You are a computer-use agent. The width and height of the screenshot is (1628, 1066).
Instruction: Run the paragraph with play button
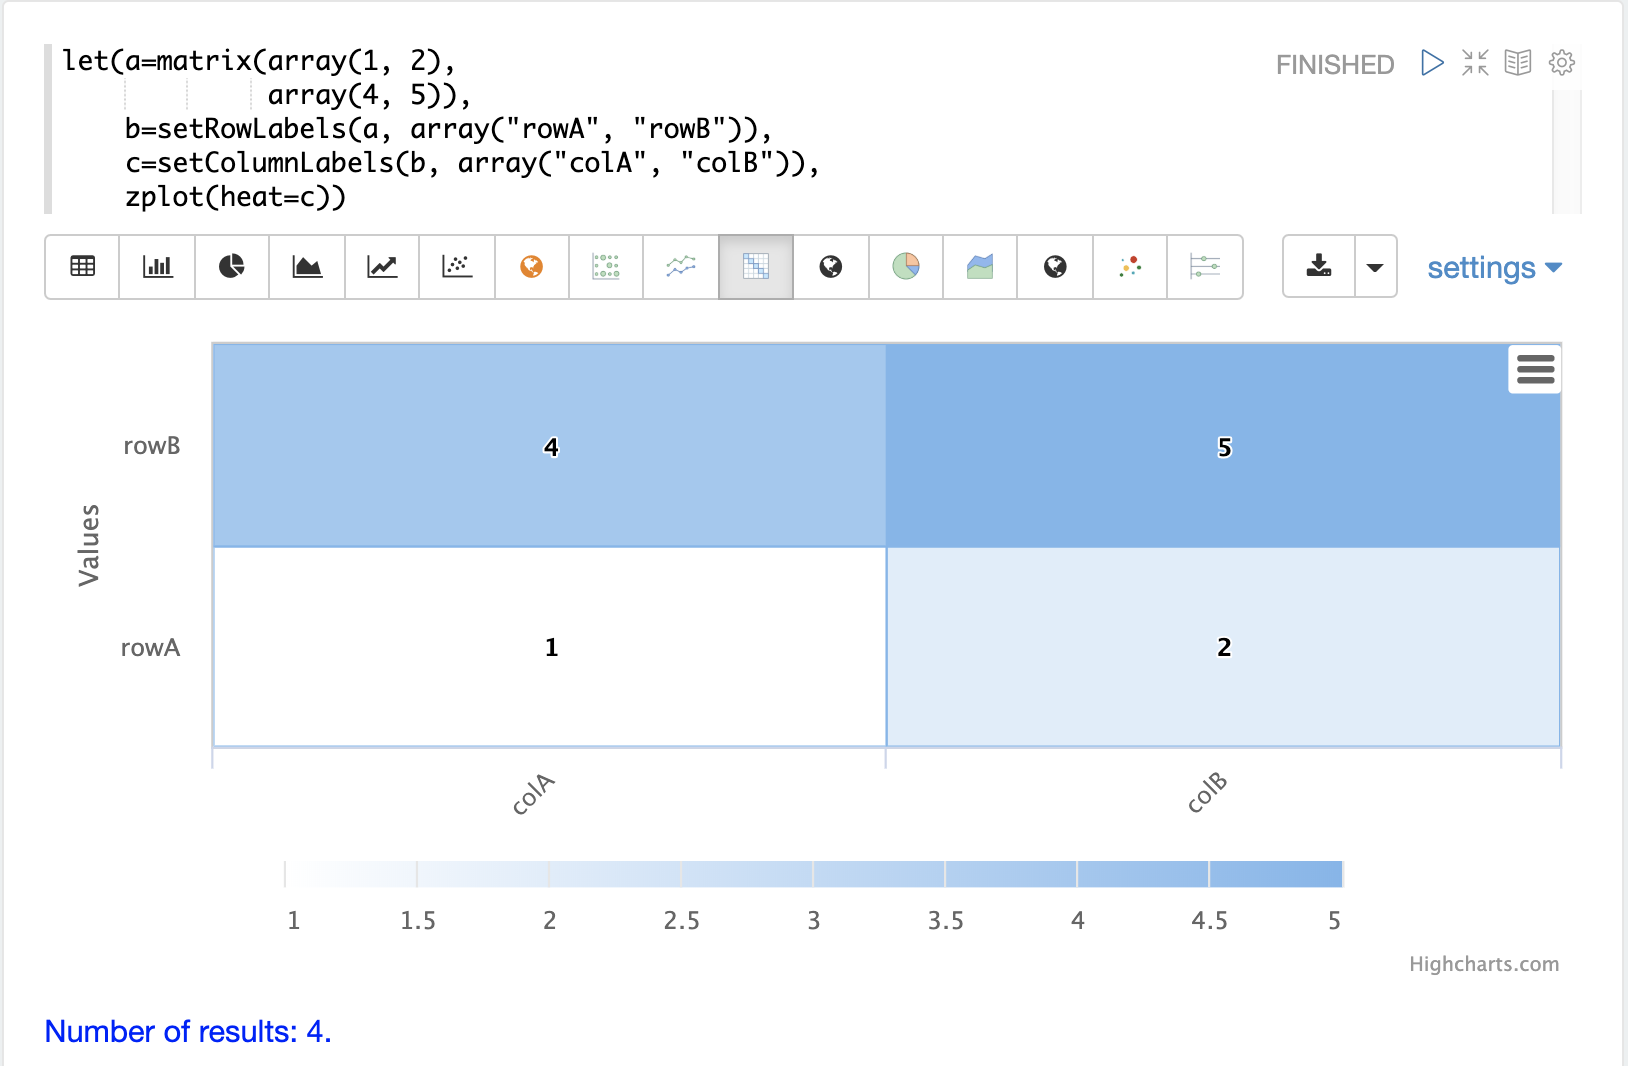tap(1432, 63)
